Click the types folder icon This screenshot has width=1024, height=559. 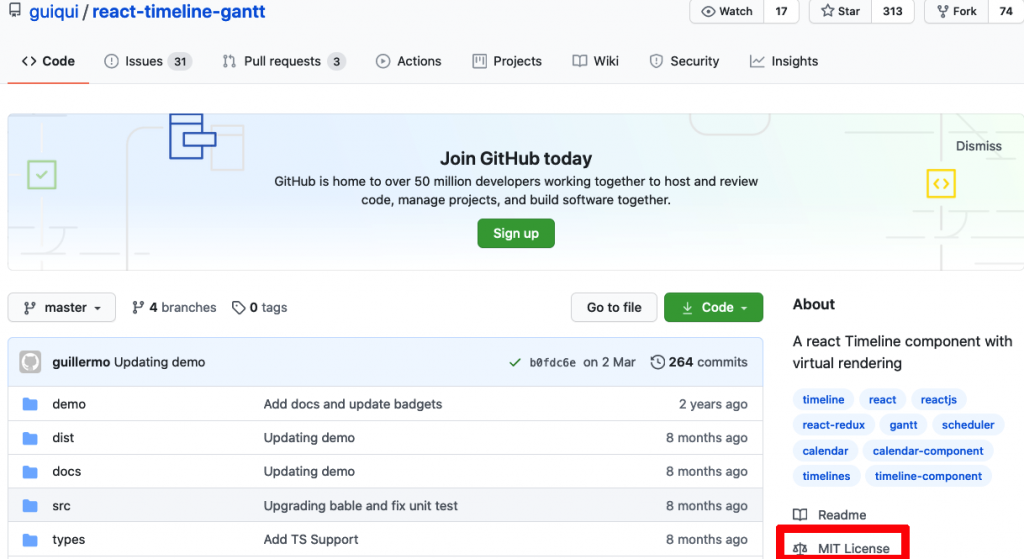point(30,539)
